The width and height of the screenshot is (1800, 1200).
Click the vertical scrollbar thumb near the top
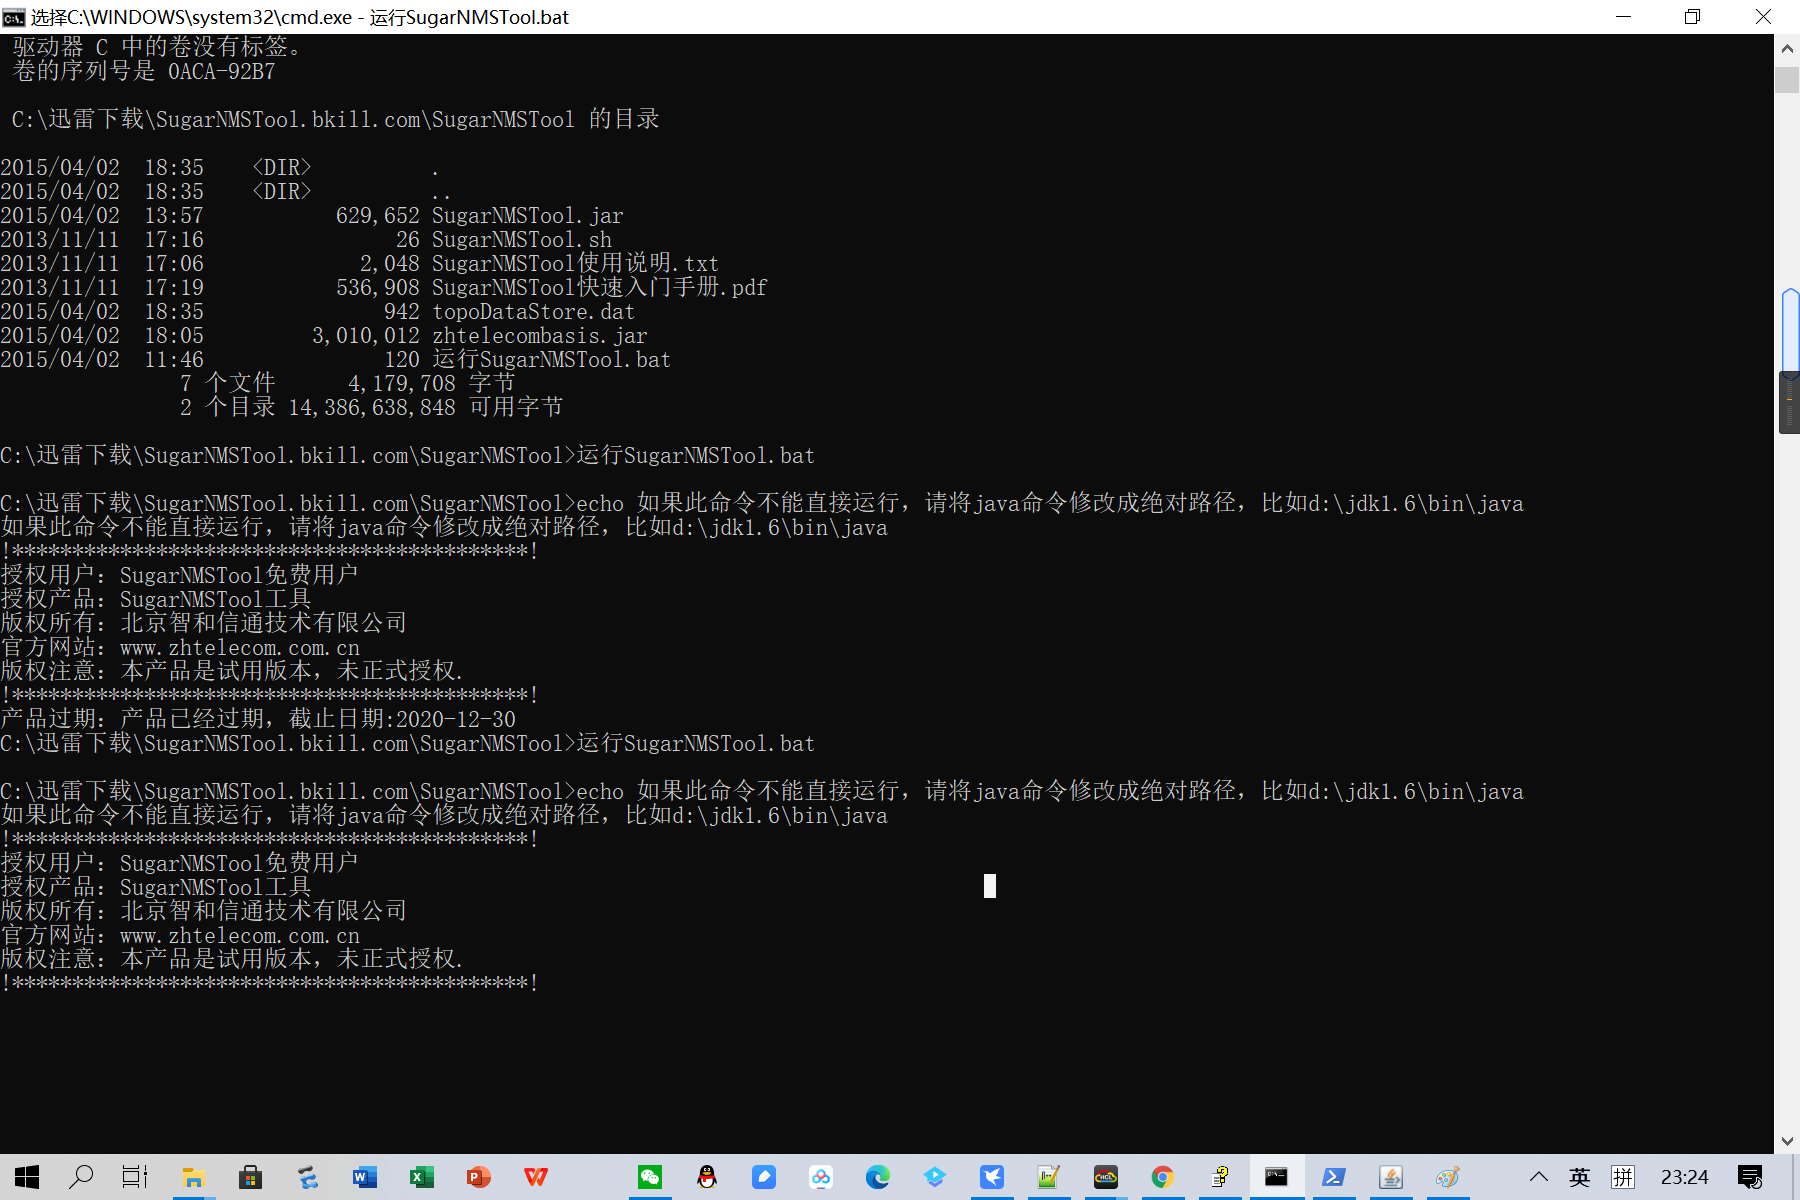1787,80
